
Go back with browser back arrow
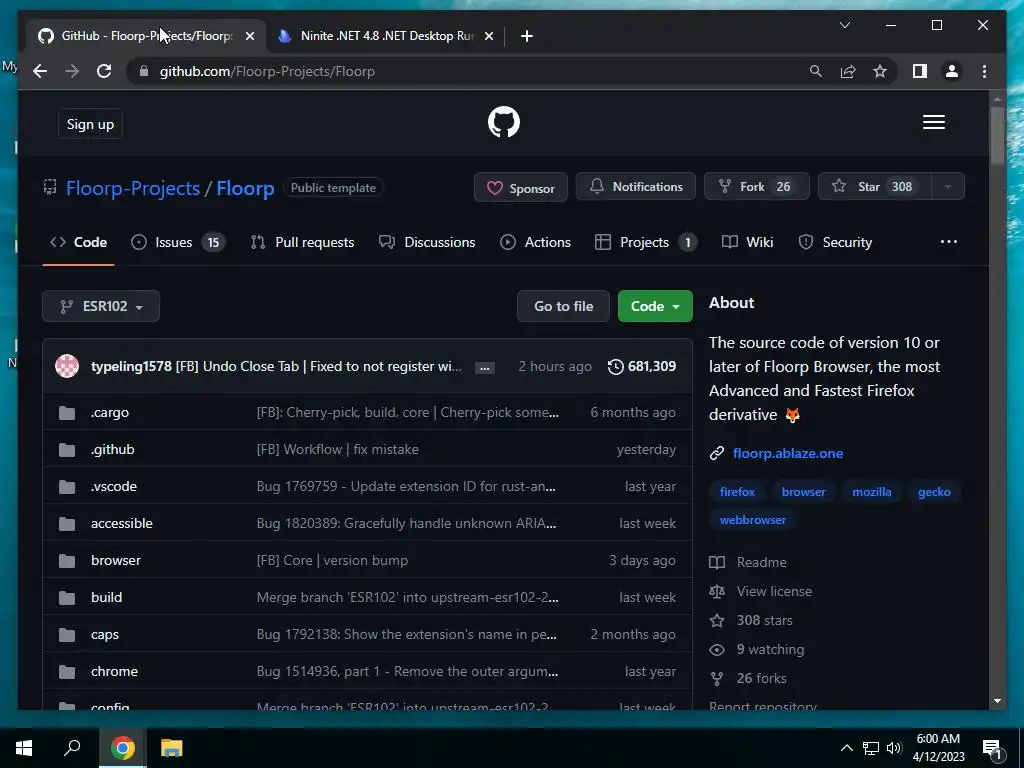point(40,71)
